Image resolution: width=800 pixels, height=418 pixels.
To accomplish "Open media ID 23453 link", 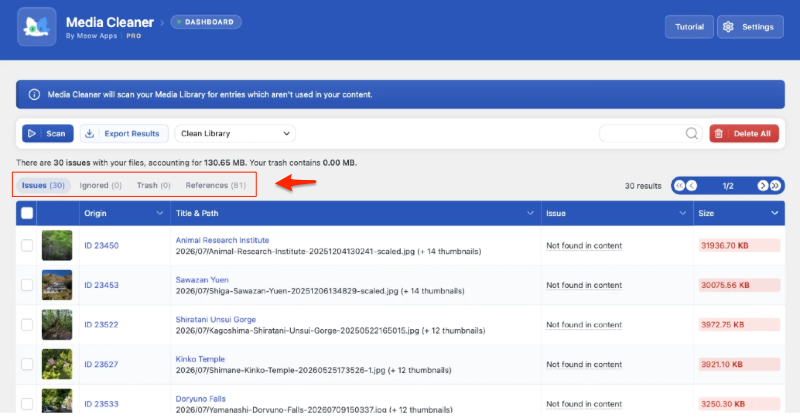I will (101, 285).
